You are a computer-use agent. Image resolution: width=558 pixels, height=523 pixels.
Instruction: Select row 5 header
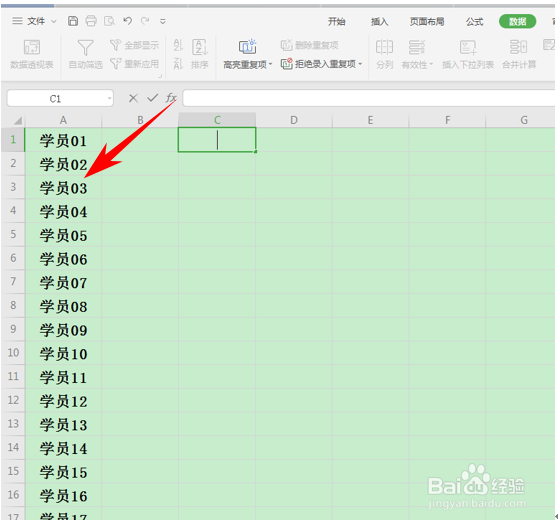(13, 234)
